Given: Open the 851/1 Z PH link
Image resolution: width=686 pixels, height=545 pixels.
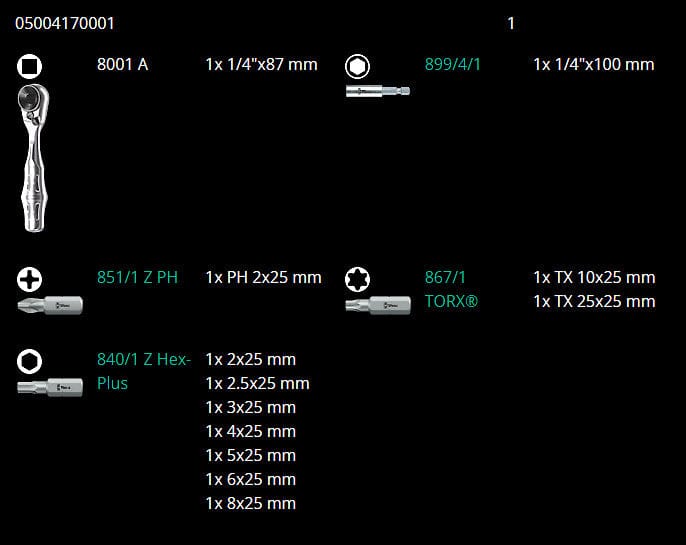Looking at the screenshot, I should click(x=137, y=277).
